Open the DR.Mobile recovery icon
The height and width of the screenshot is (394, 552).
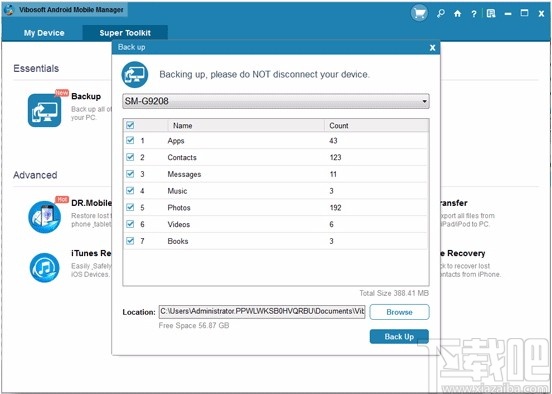pyautogui.click(x=44, y=217)
